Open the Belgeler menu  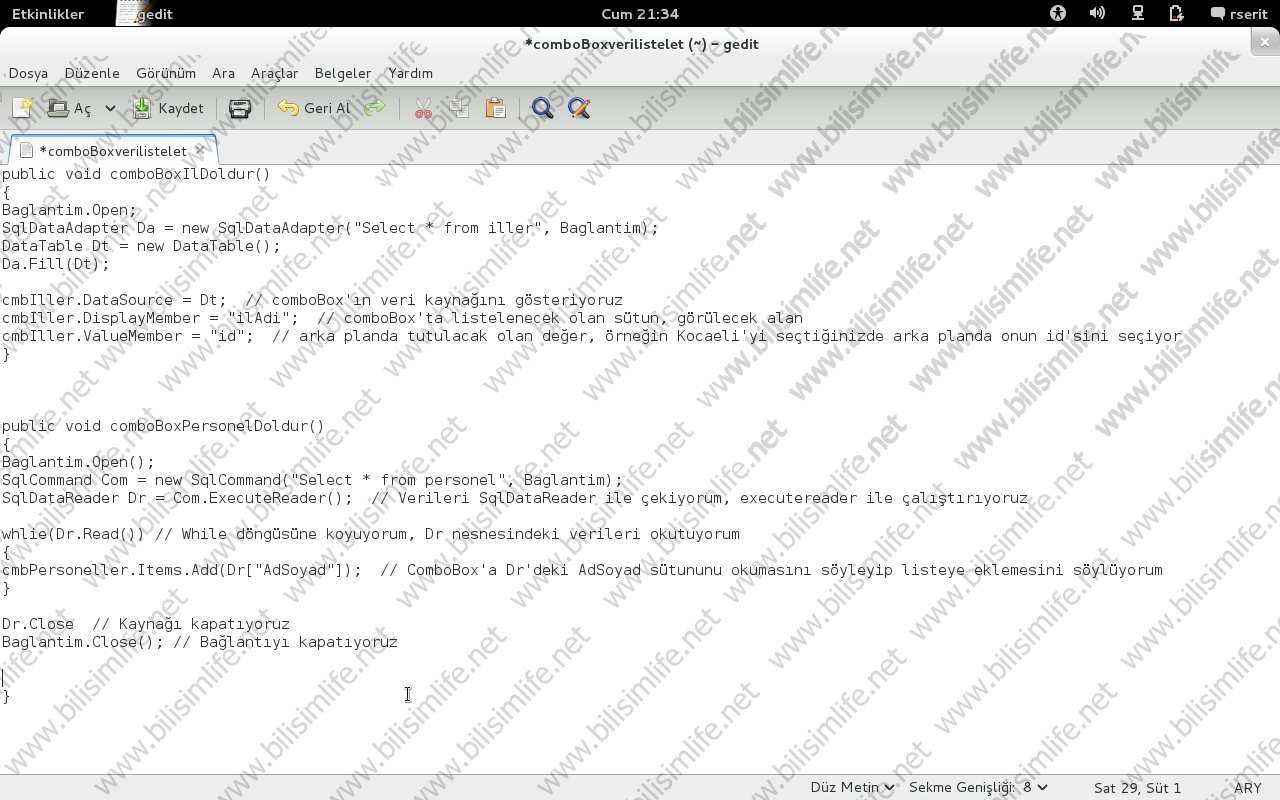tap(343, 73)
